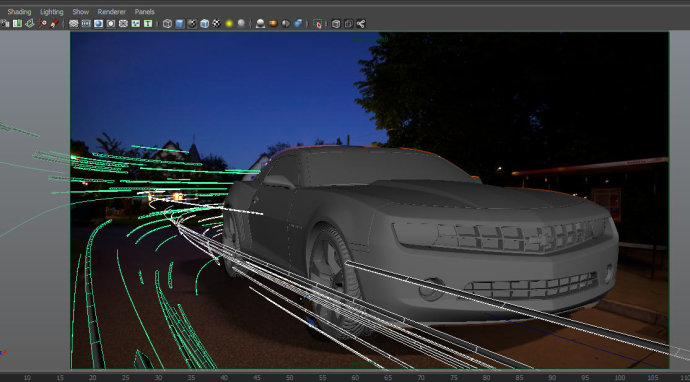Toggle the Film Gate icon
This screenshot has height=382, width=690.
click(x=86, y=23)
